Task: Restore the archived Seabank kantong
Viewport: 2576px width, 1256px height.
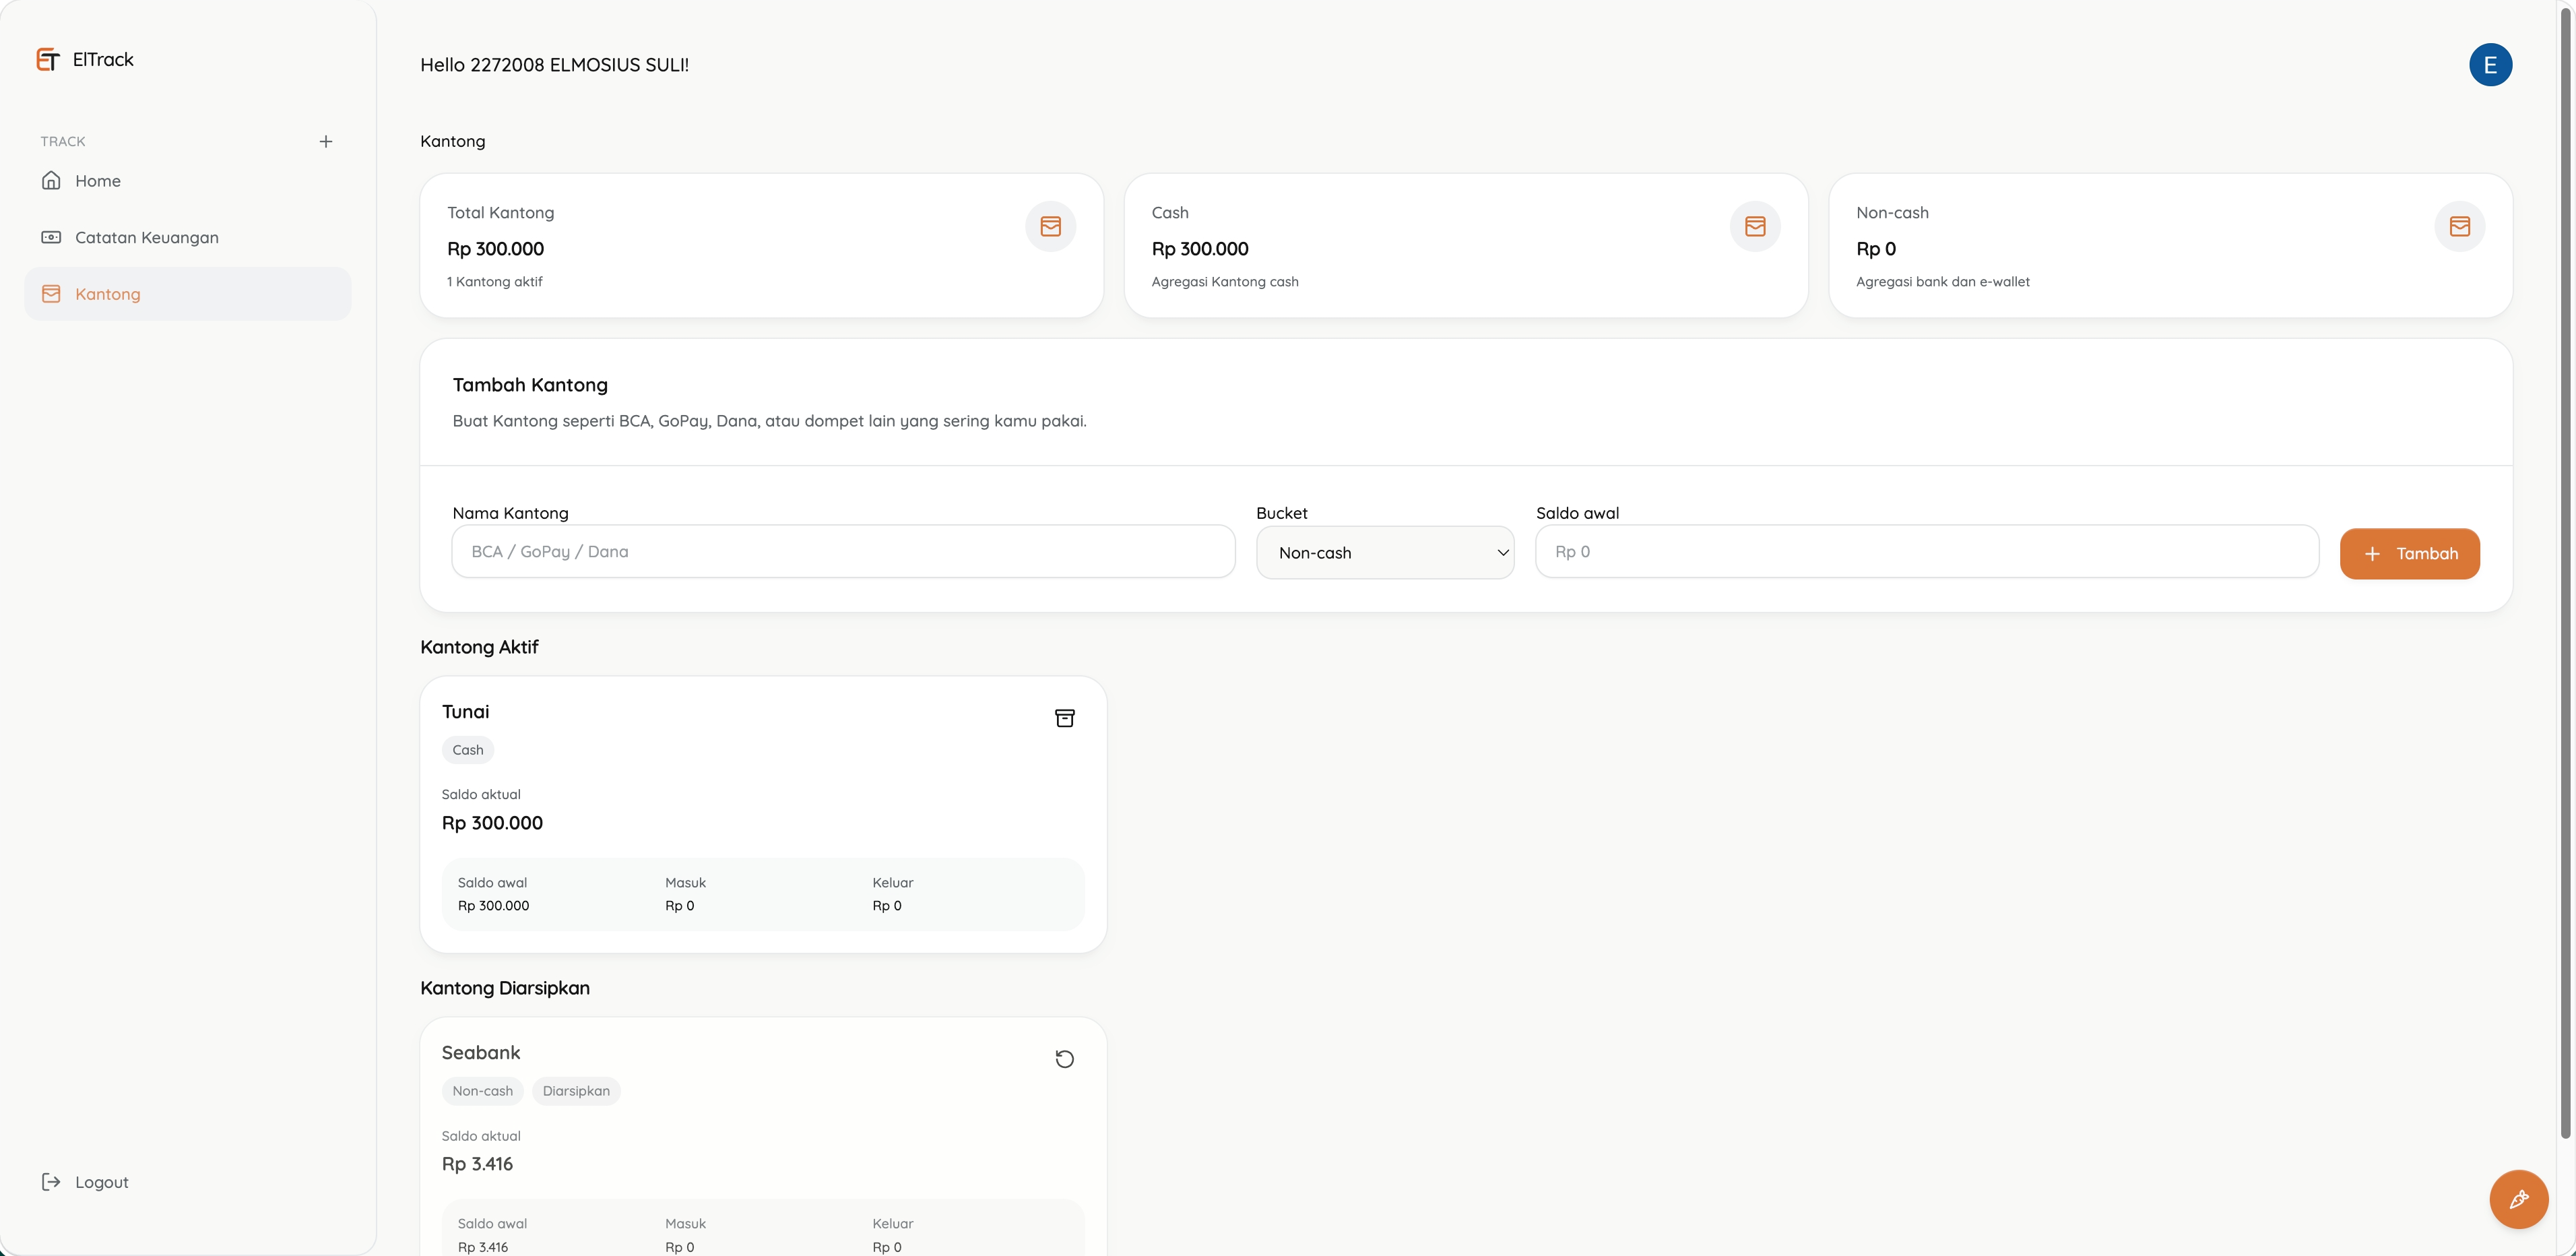Action: pyautogui.click(x=1065, y=1059)
